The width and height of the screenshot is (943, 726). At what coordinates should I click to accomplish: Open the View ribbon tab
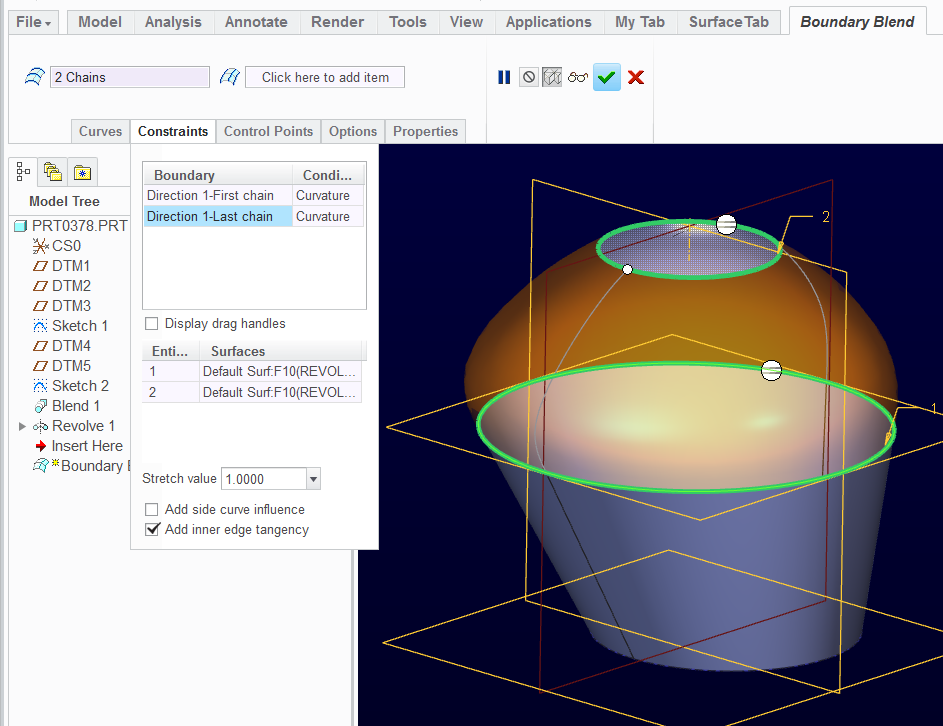click(x=466, y=22)
